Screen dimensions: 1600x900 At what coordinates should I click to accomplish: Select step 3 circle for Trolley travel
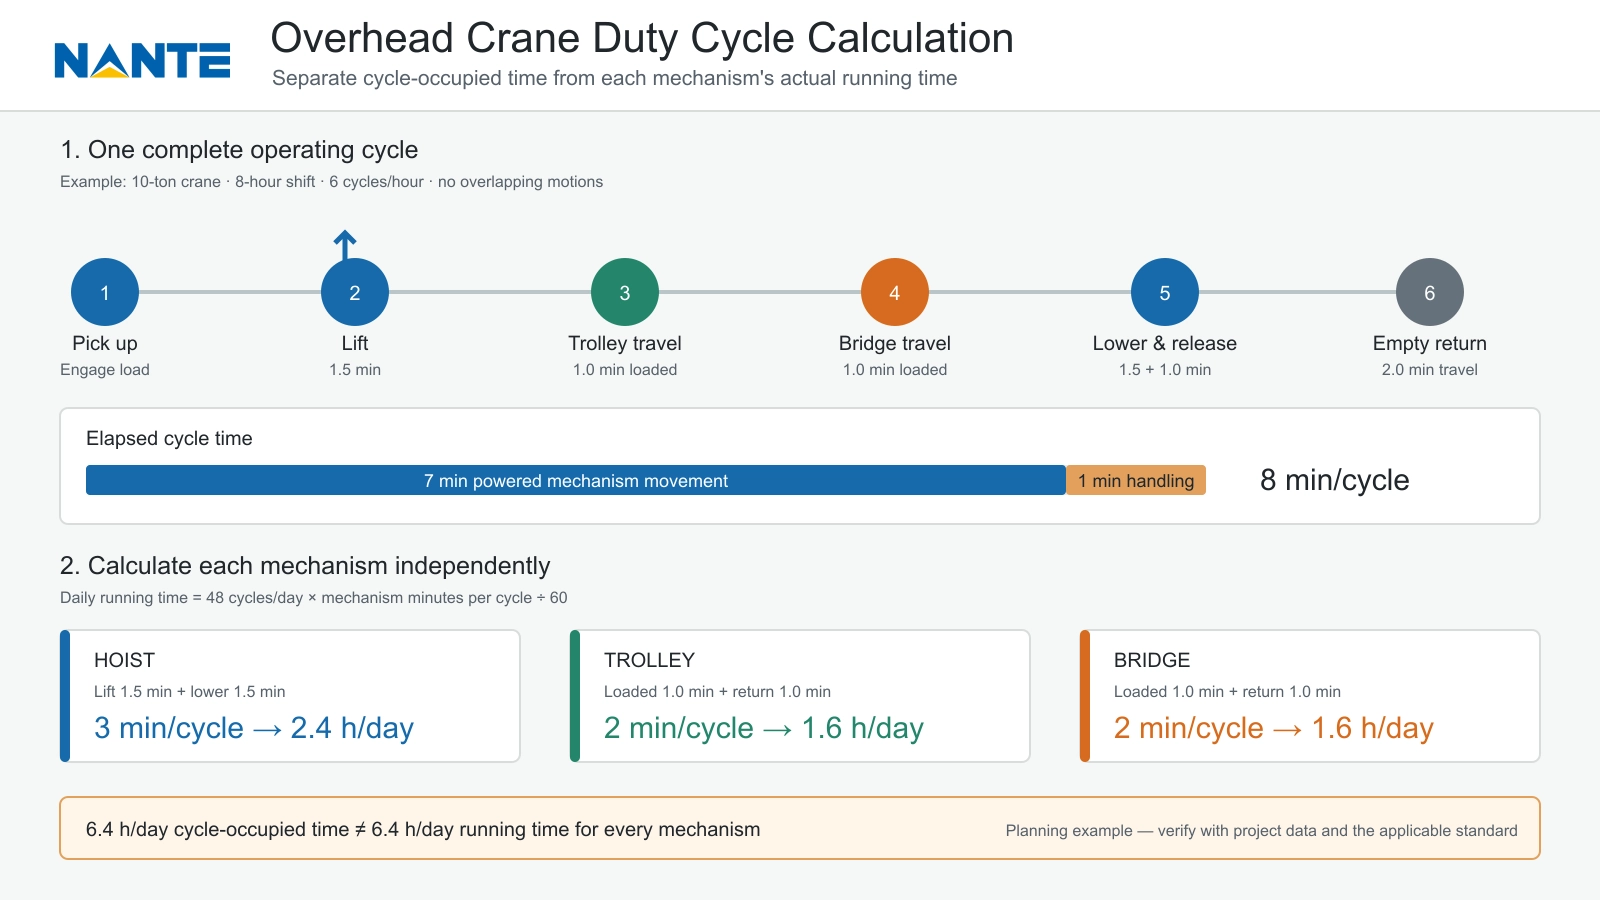coord(625,292)
